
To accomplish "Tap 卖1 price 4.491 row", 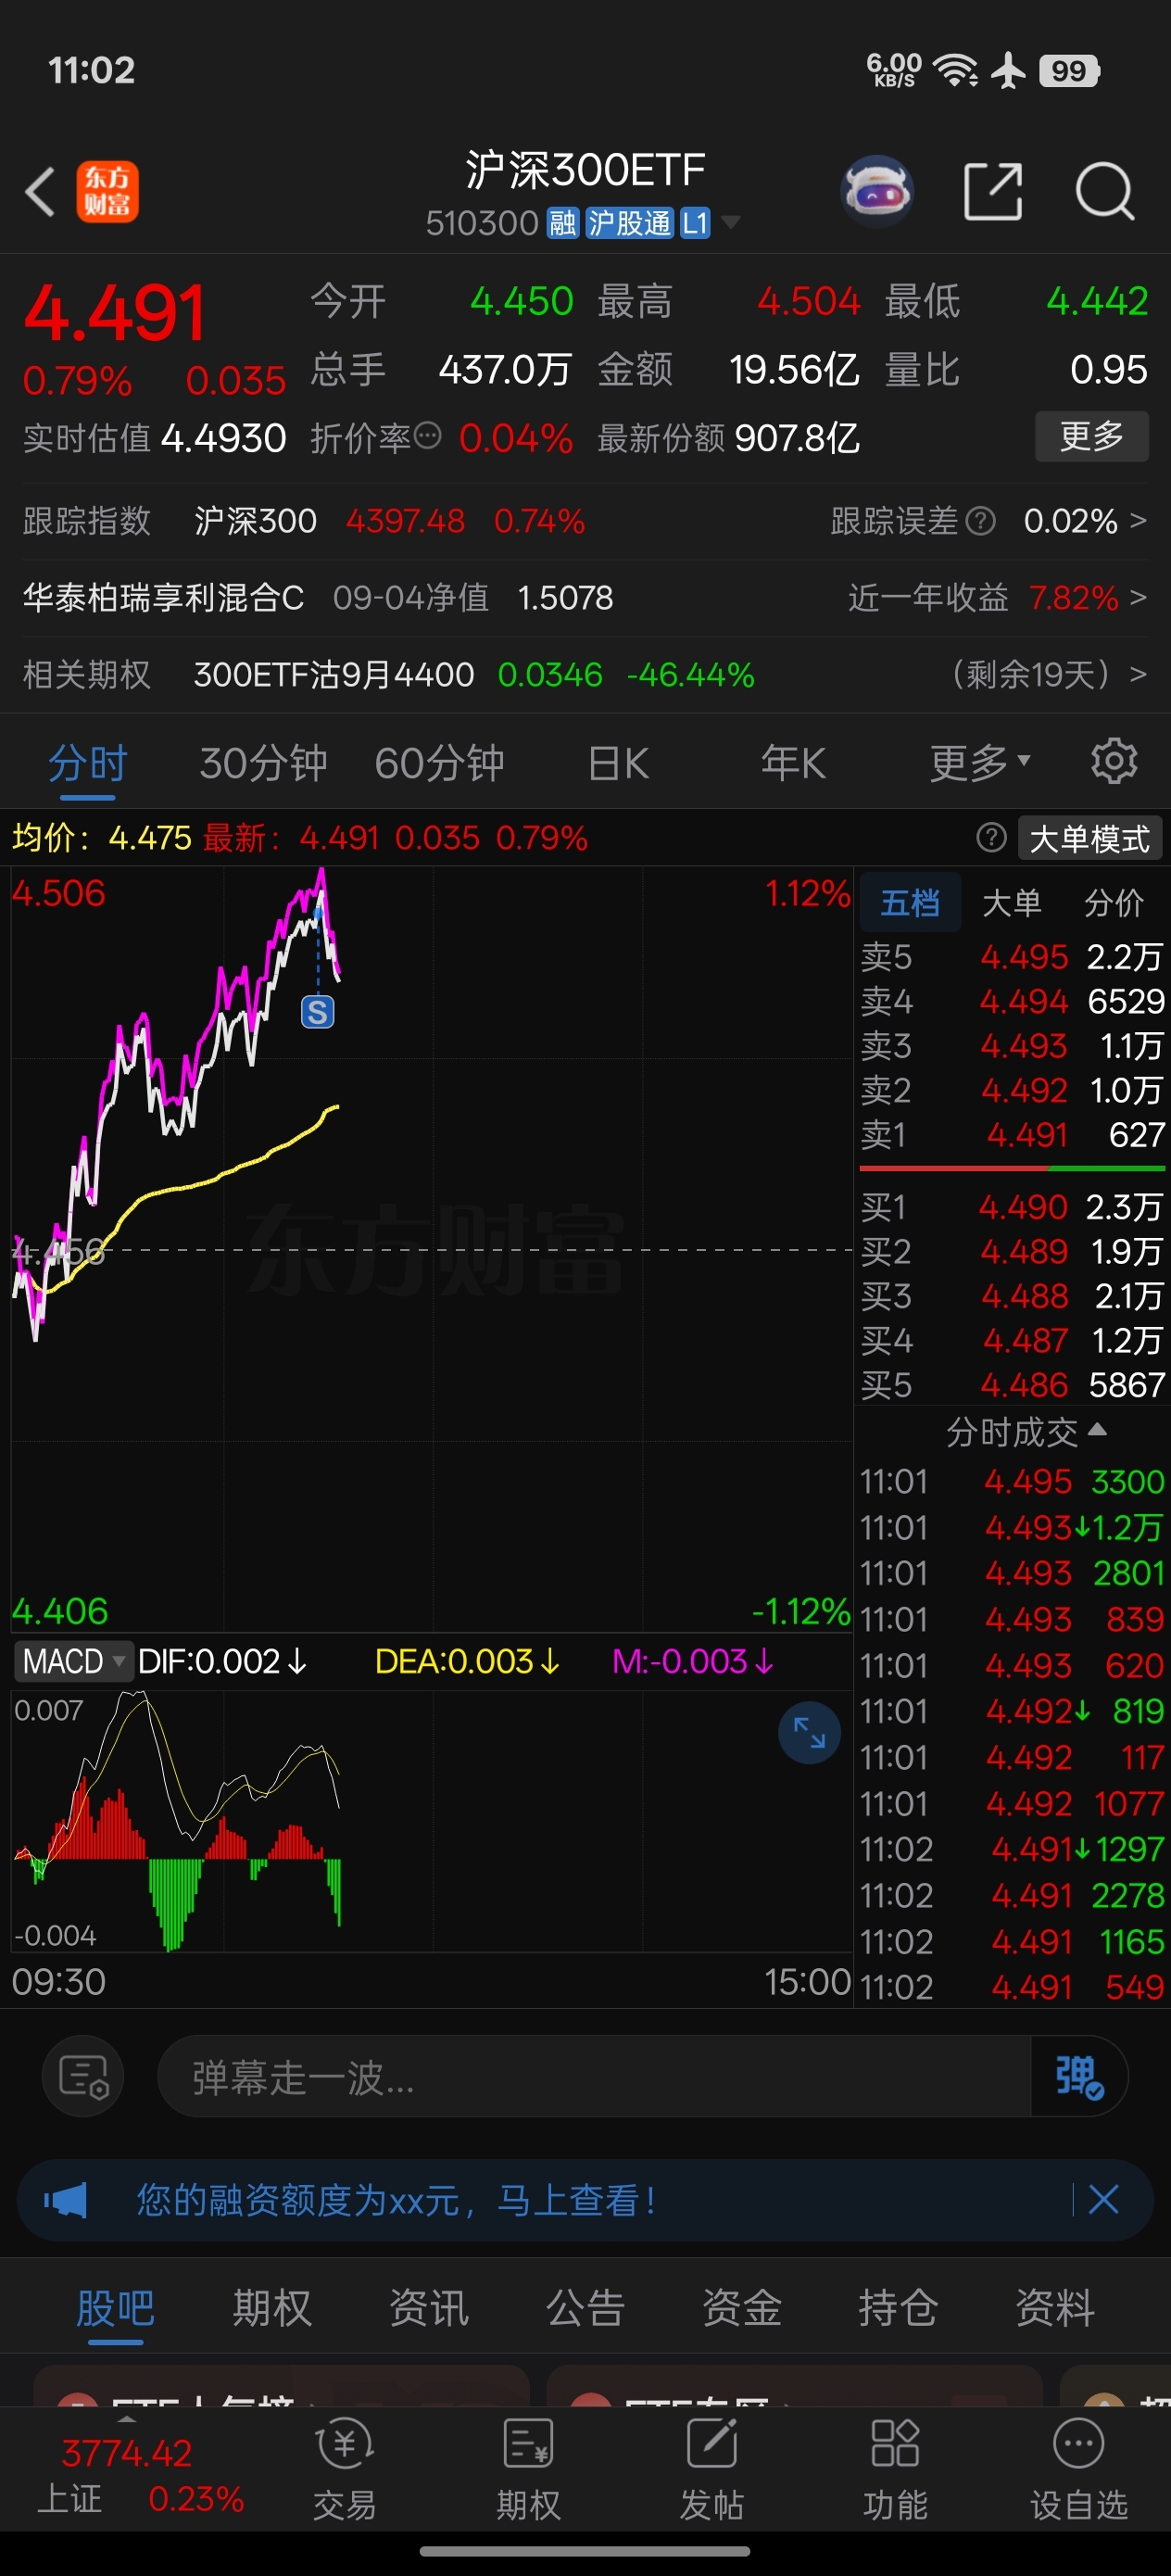I will click(1013, 1134).
